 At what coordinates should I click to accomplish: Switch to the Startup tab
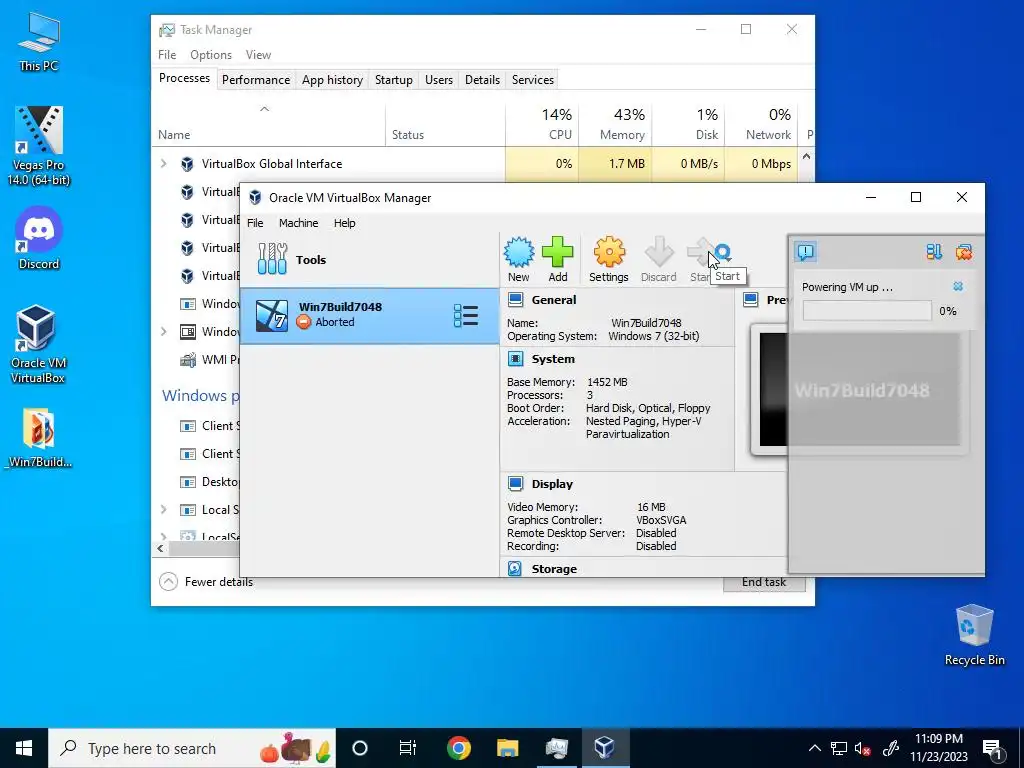pos(394,80)
